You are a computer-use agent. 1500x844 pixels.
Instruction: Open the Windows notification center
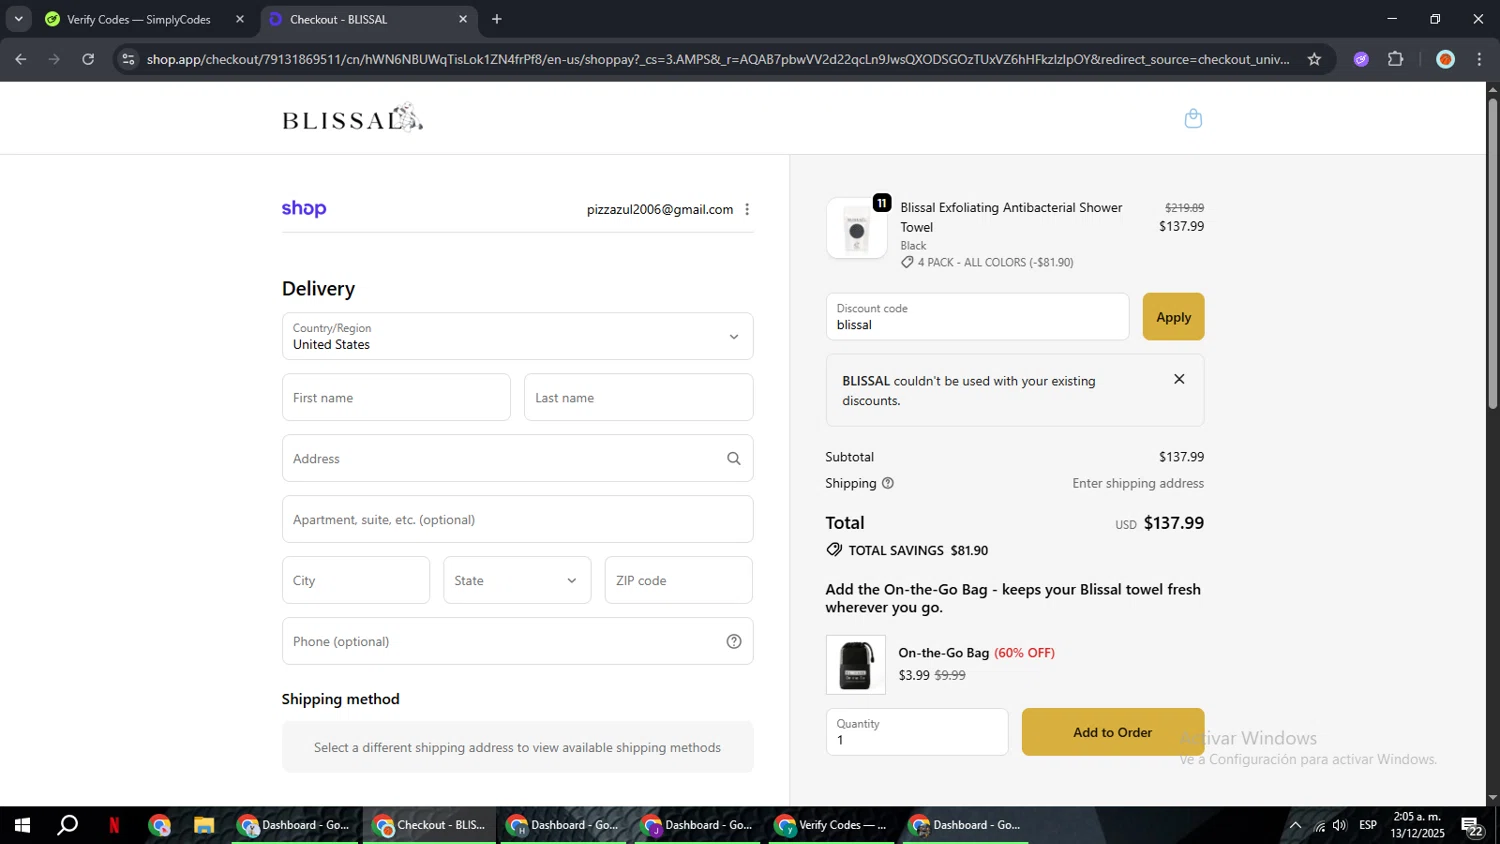tap(1472, 826)
